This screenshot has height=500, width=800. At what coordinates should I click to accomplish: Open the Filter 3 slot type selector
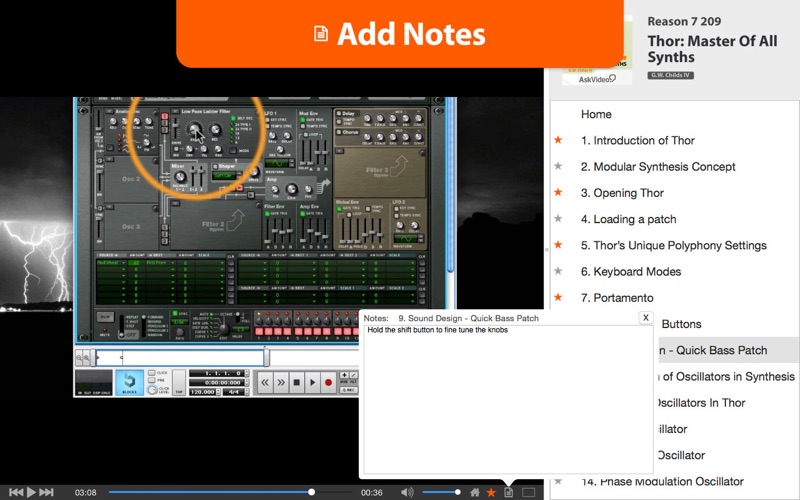340,152
